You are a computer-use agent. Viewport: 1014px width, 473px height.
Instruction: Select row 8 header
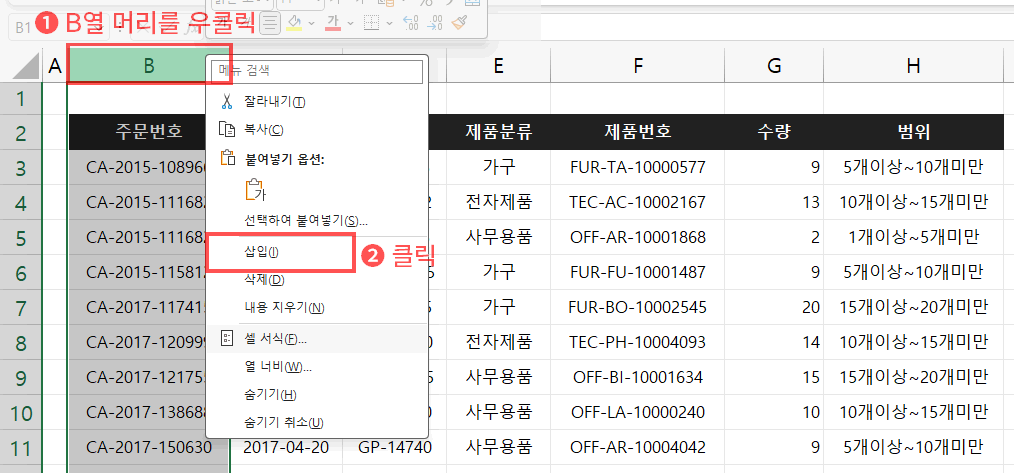[x=20, y=342]
